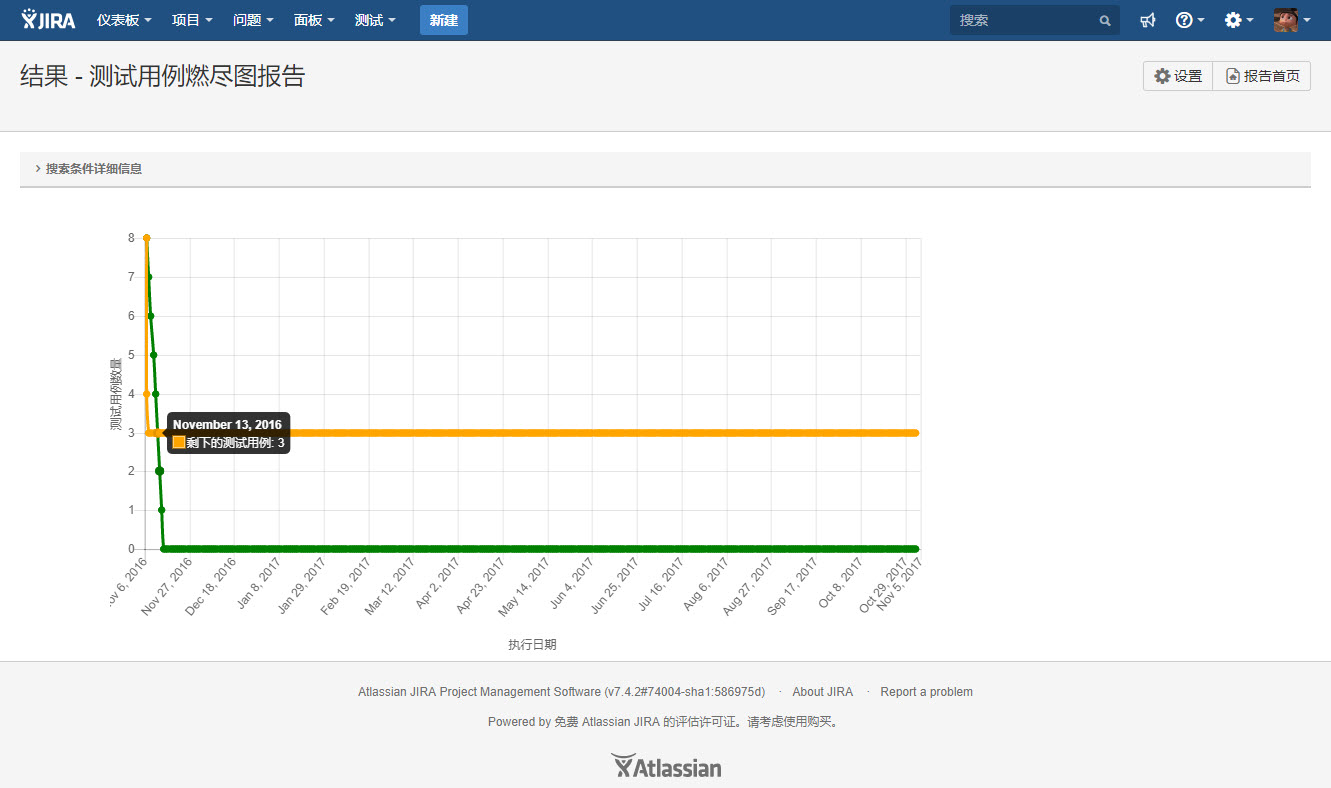Image resolution: width=1331 pixels, height=788 pixels.
Task: Click the page title 结果 - 测试用例燃尽图报告
Action: 162,76
